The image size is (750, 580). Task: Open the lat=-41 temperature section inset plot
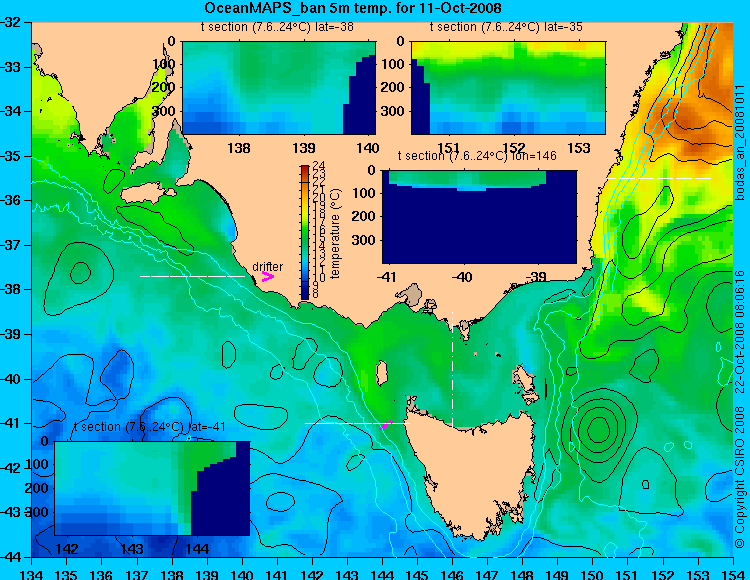(x=152, y=488)
